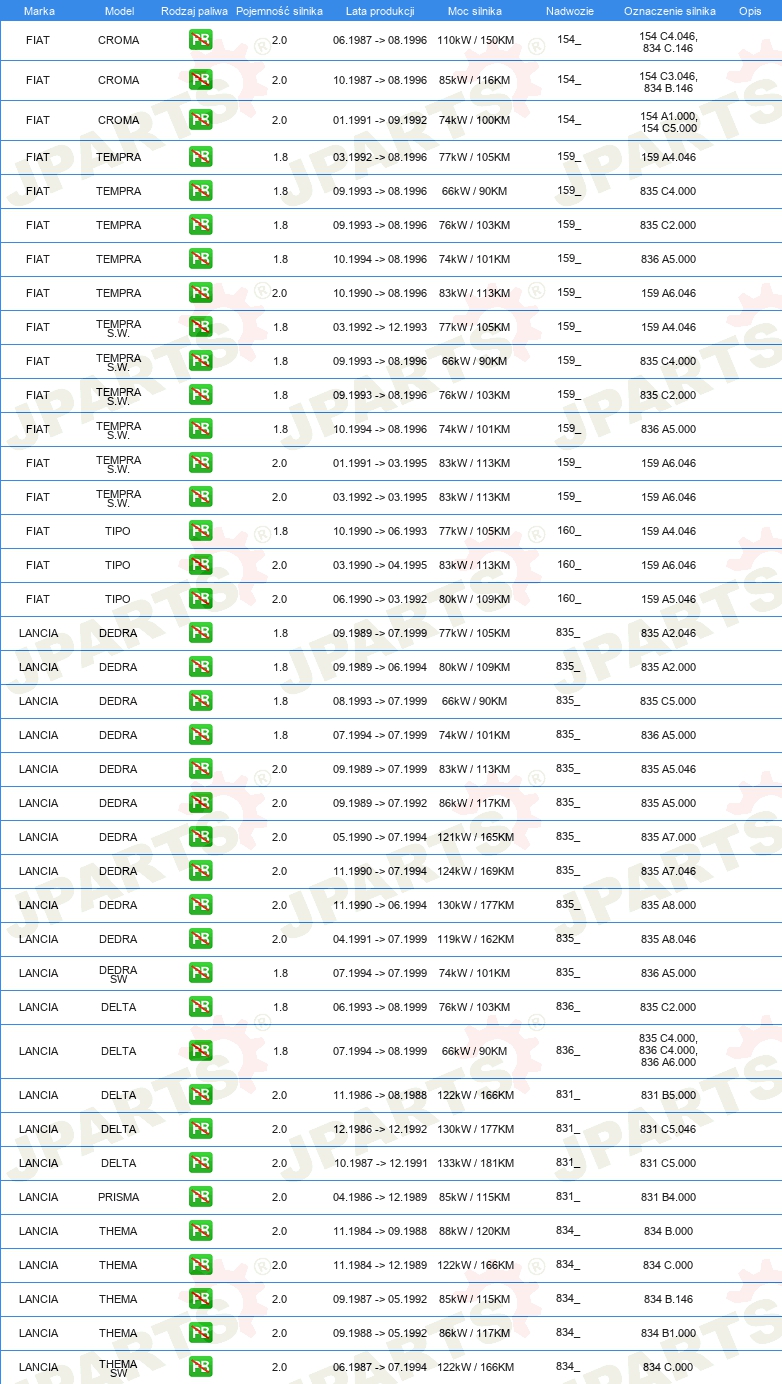782x1384 pixels.
Task: Click the Oznaczenie silnika column header
Action: tap(670, 10)
